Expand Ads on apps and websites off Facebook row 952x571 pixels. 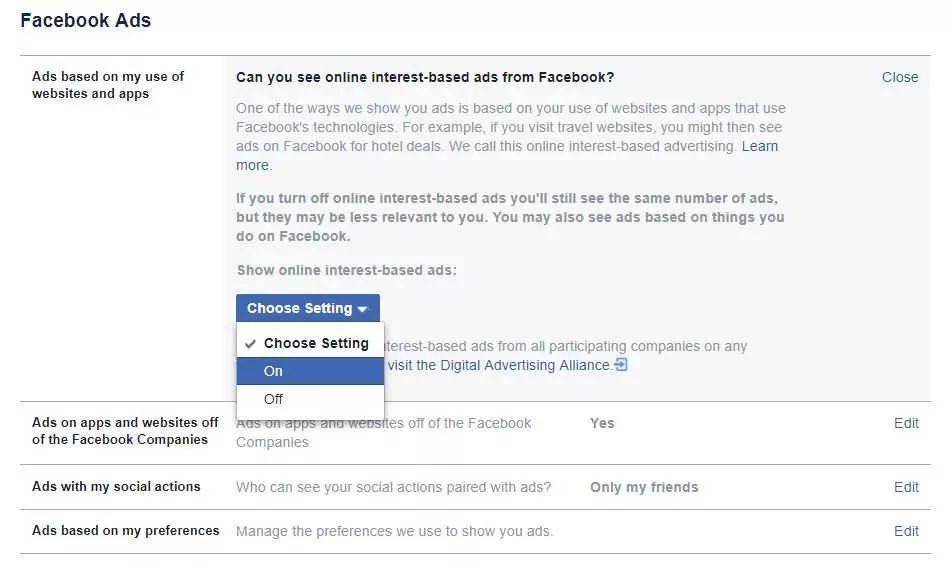tap(475, 433)
